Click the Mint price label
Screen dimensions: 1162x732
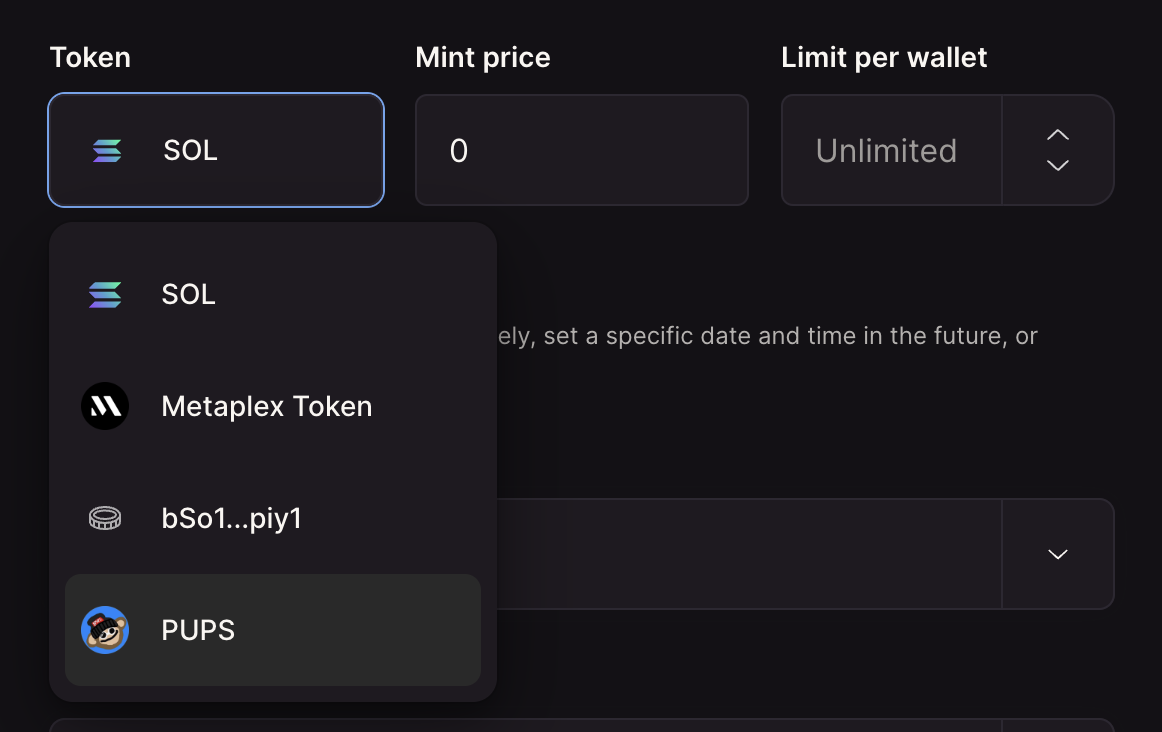tap(482, 58)
